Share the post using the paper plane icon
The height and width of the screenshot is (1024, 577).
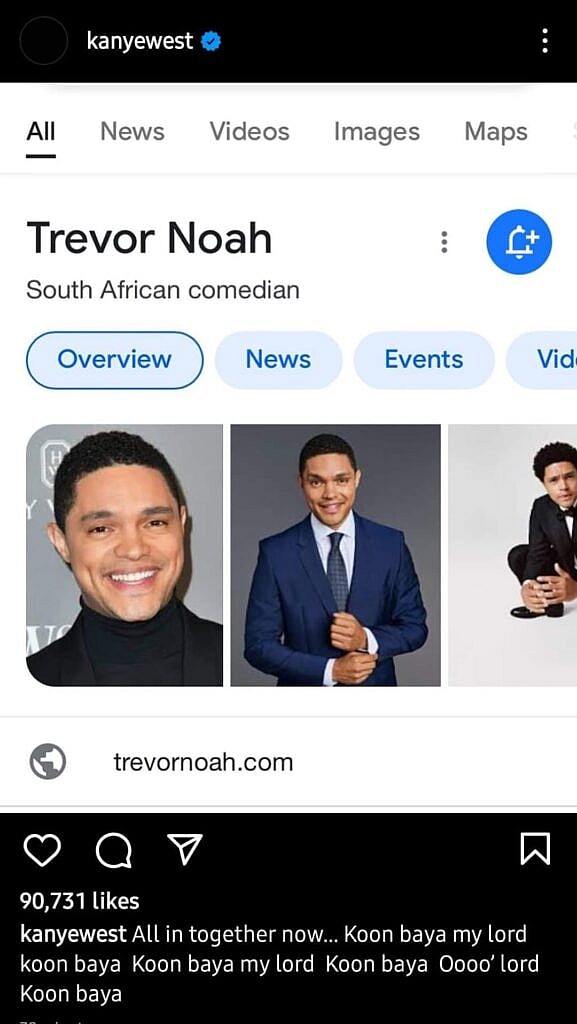pyautogui.click(x=185, y=849)
